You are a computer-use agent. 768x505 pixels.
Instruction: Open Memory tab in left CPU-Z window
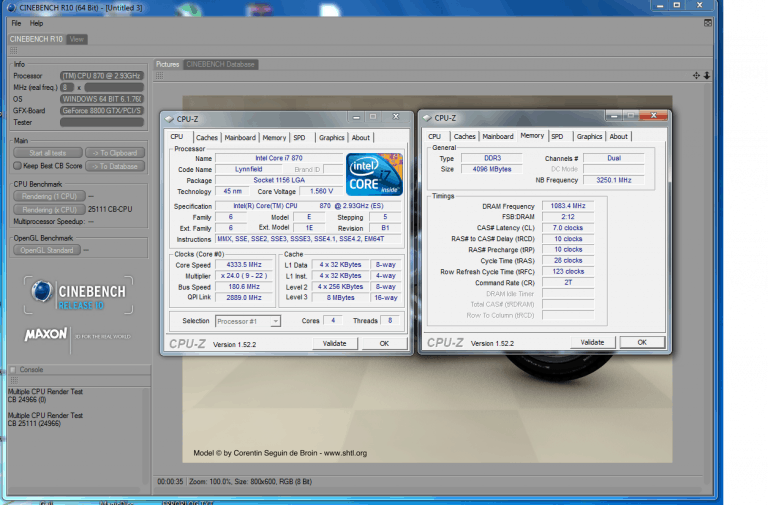pyautogui.click(x=274, y=138)
